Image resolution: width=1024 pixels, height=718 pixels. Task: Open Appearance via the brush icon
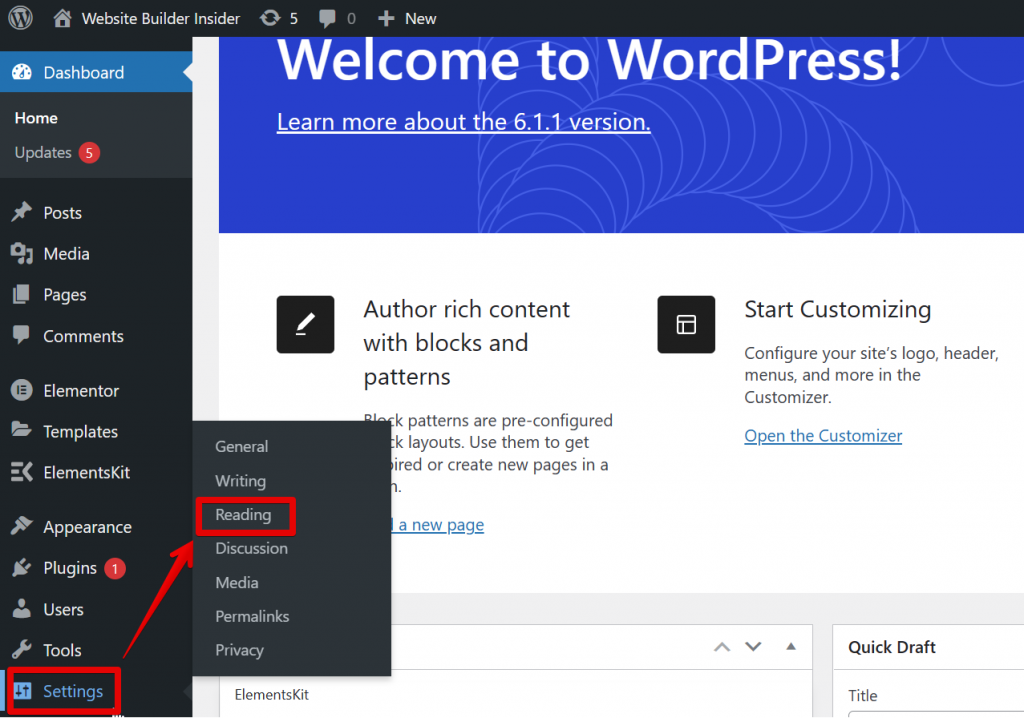(22, 526)
